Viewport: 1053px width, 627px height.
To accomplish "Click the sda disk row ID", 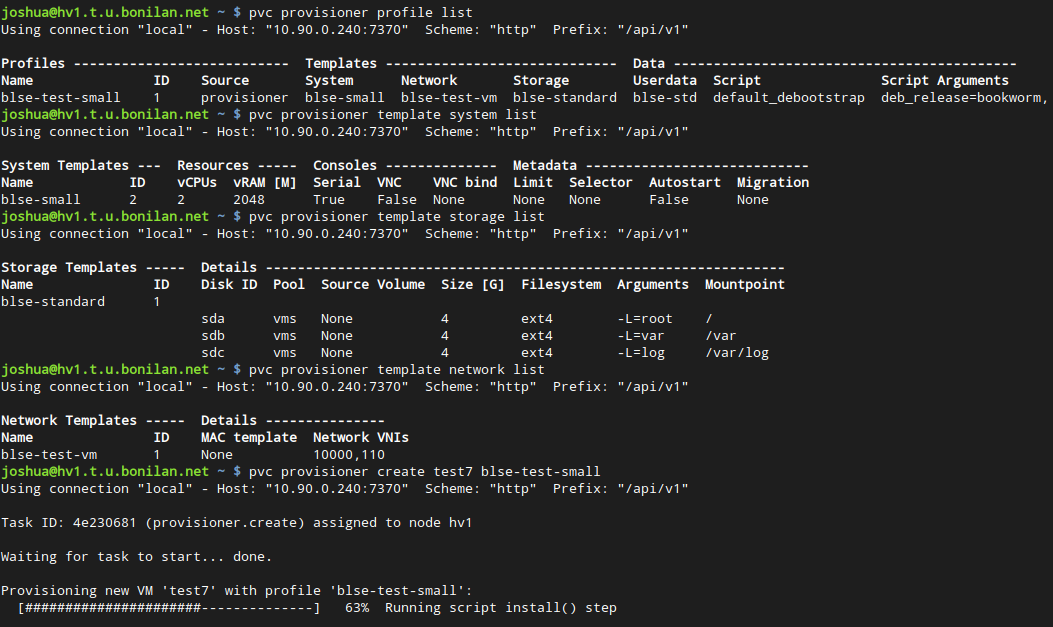I will pyautogui.click(x=213, y=319).
